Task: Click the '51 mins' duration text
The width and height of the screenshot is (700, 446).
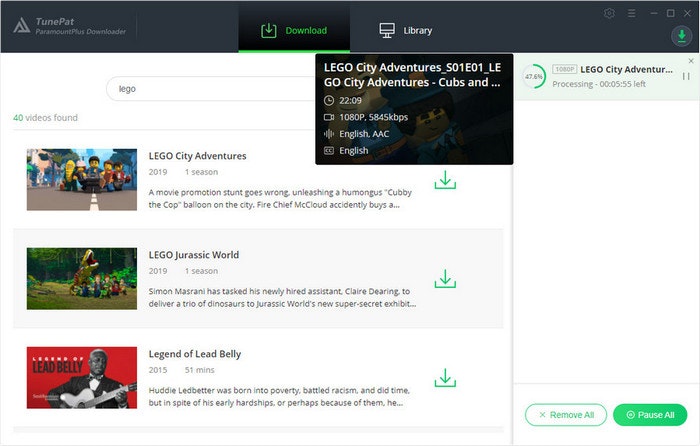Action: click(200, 370)
